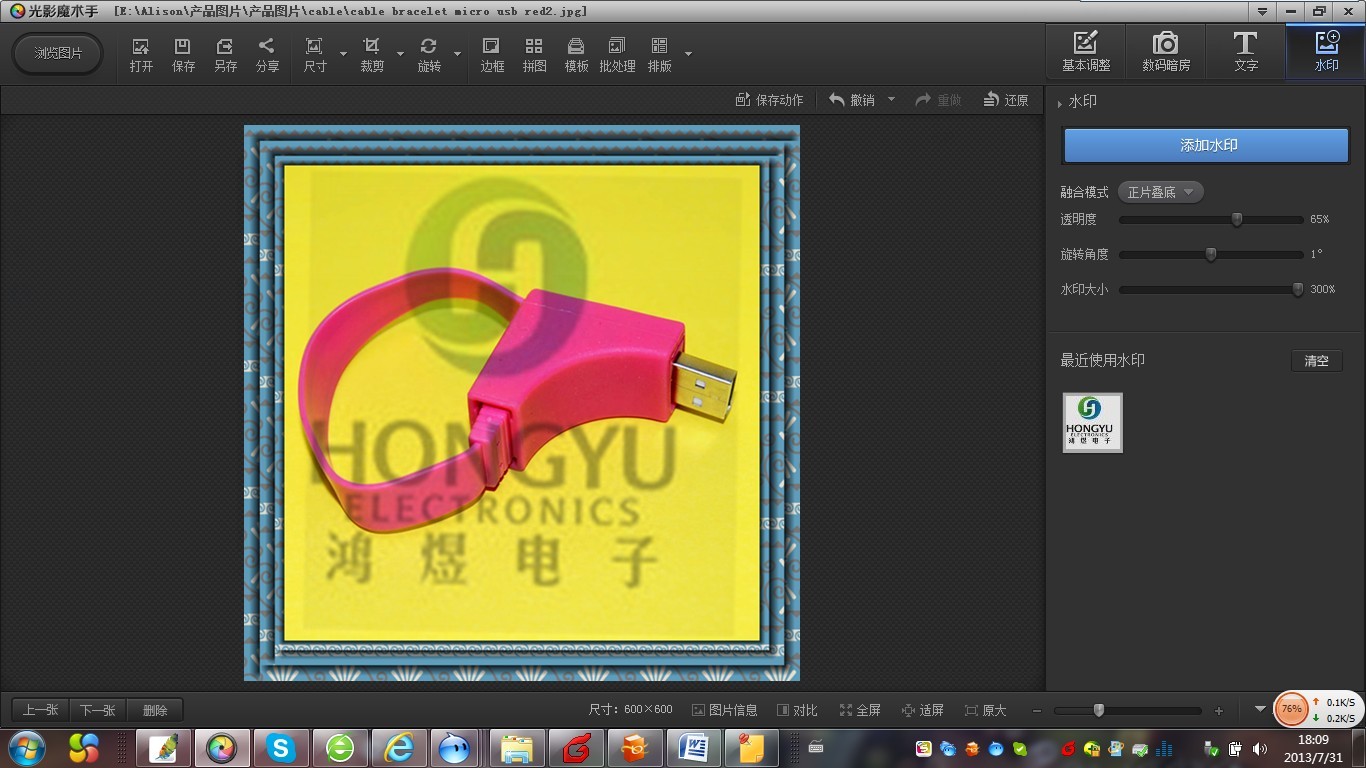Open the 边框 (Border) tool

[x=492, y=55]
